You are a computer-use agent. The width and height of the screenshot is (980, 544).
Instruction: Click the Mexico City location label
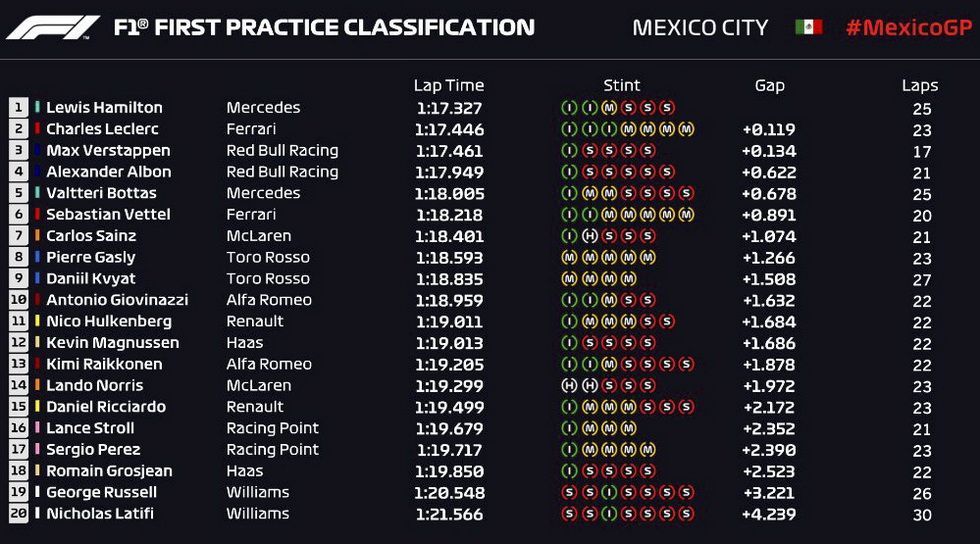(x=700, y=28)
